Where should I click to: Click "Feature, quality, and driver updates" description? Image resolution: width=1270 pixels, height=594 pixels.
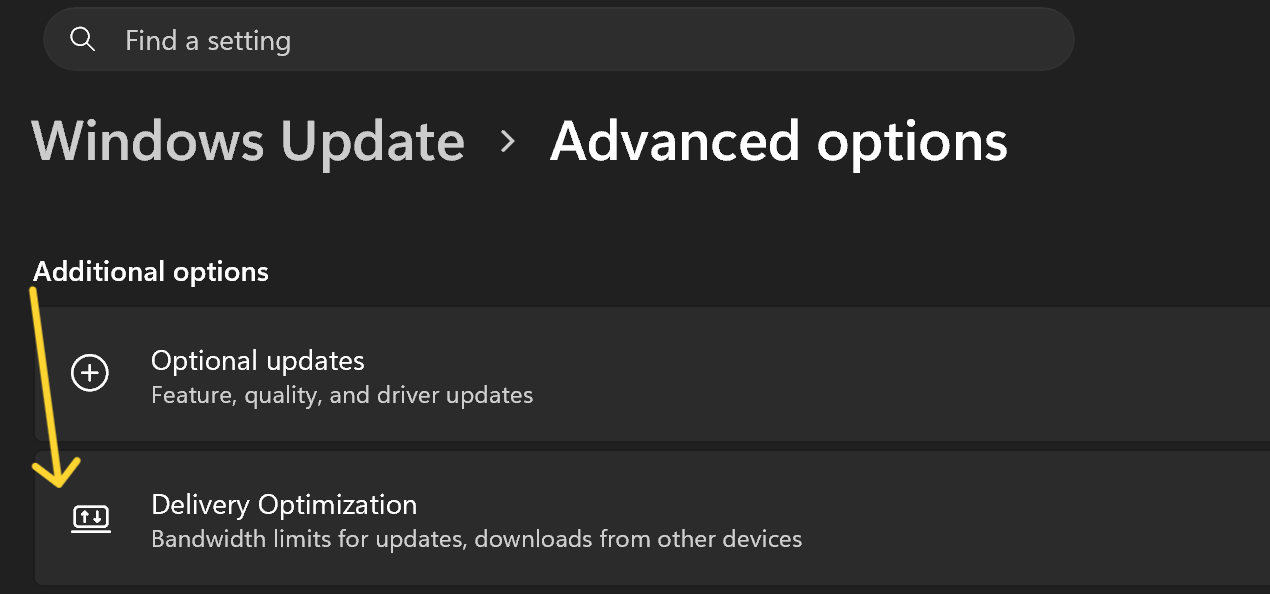(341, 395)
